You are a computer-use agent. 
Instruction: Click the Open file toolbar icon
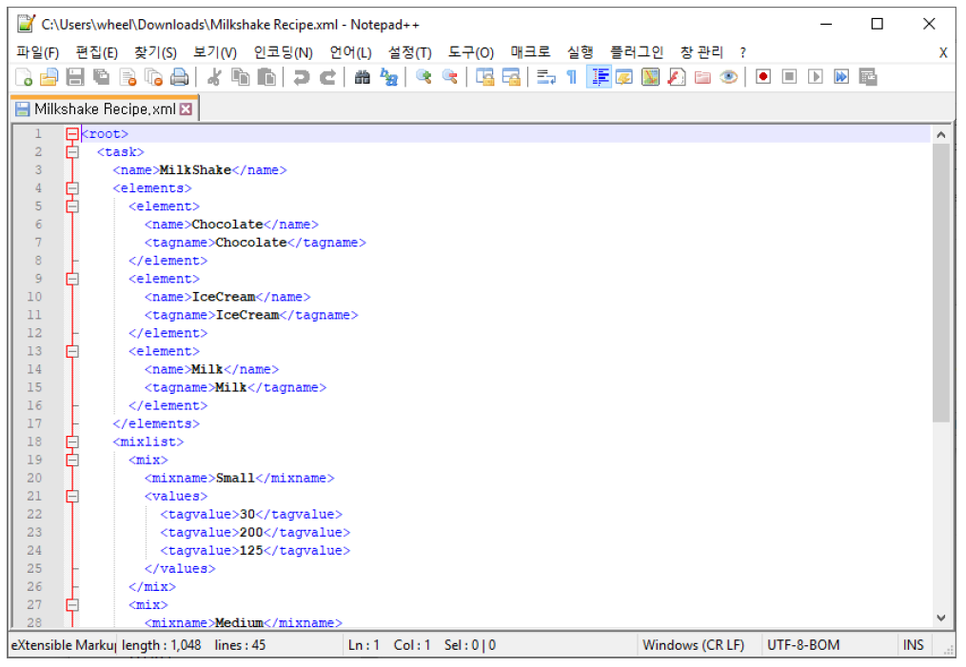click(x=49, y=77)
